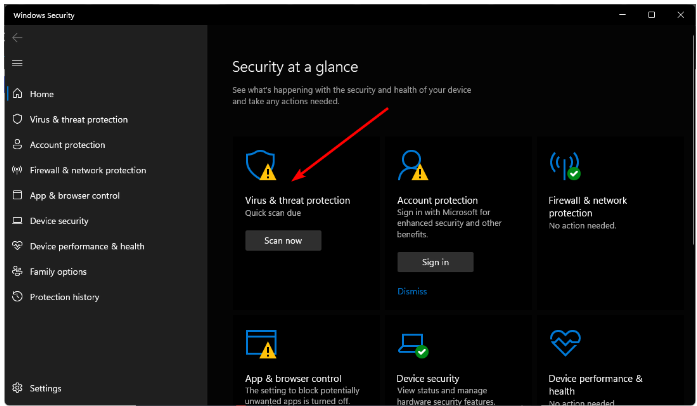Click the Firewall & network protection tile title
Screen dimensions: 697x406
tap(588, 207)
